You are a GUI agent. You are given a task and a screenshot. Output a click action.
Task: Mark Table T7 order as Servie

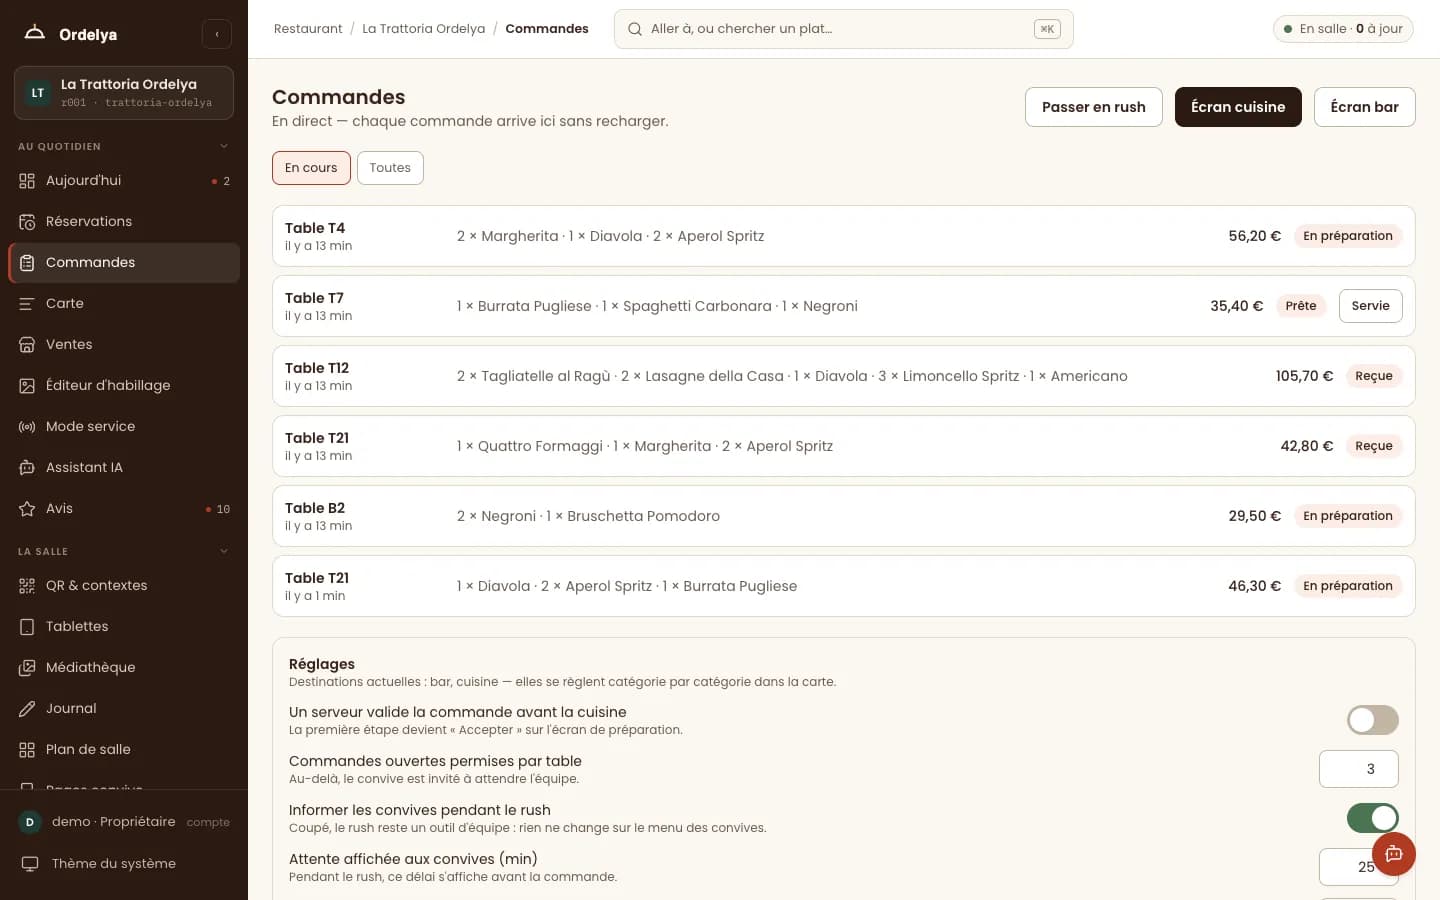[1370, 306]
